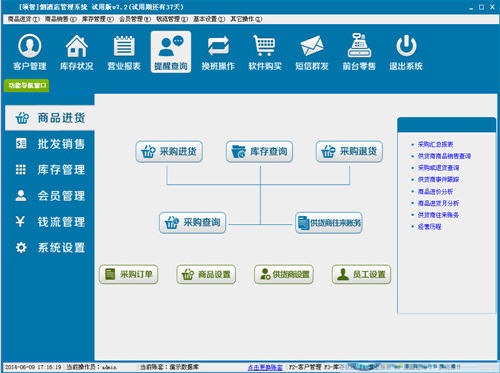Open 商品进价分析 link
Viewport: 500px width, 373px height.
435,192
